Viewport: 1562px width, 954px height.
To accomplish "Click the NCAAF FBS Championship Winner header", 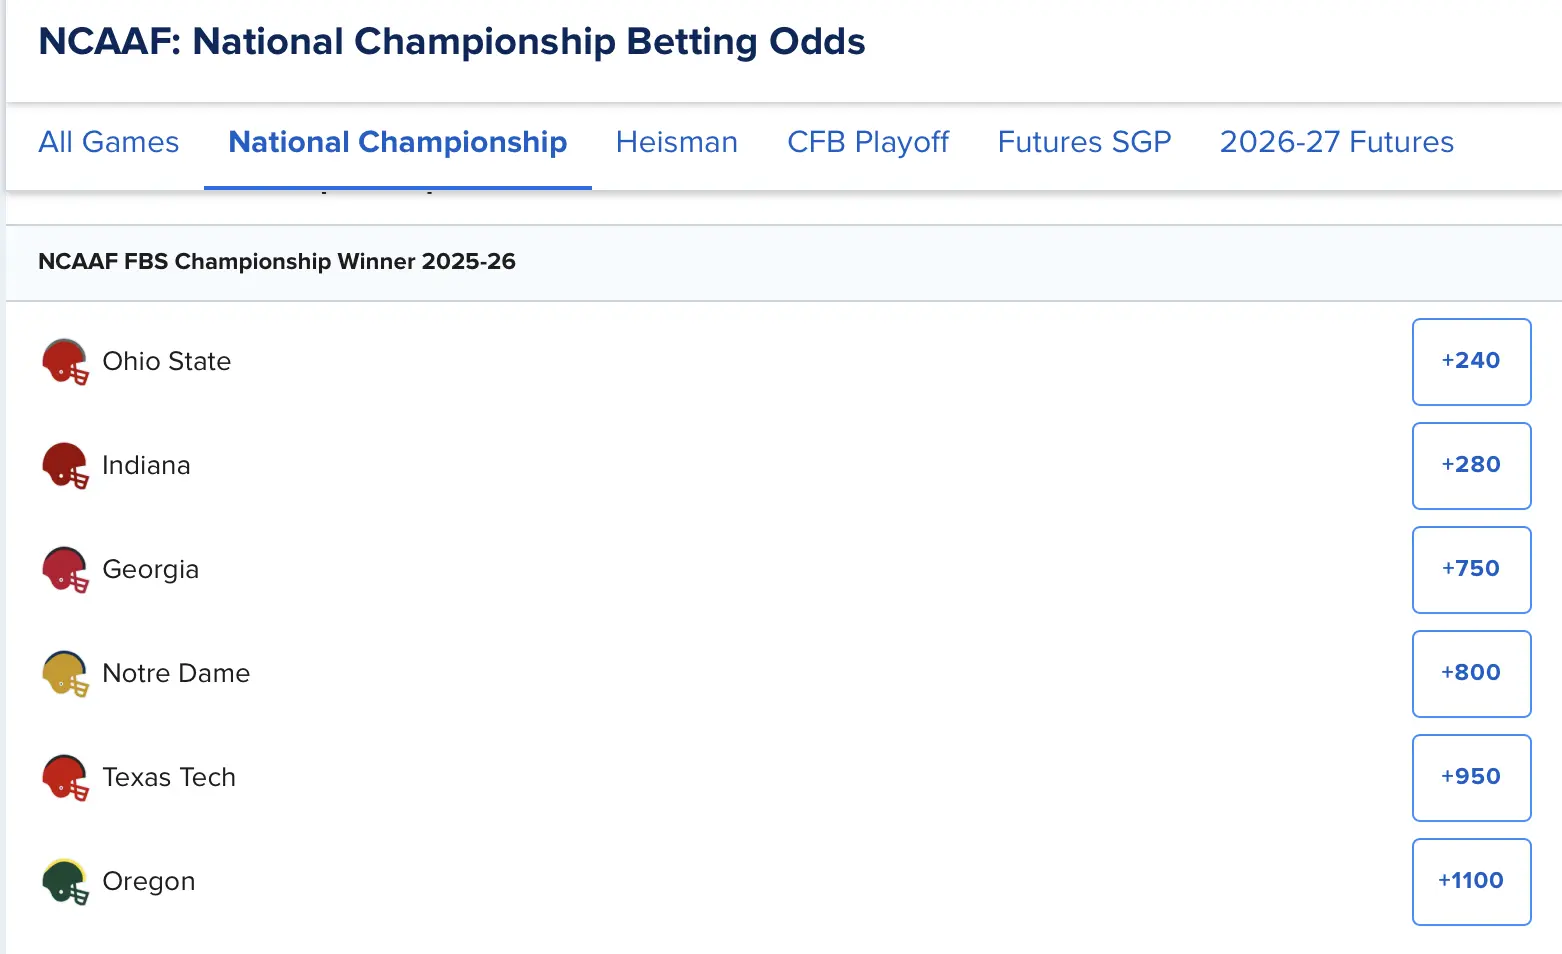I will click(277, 262).
